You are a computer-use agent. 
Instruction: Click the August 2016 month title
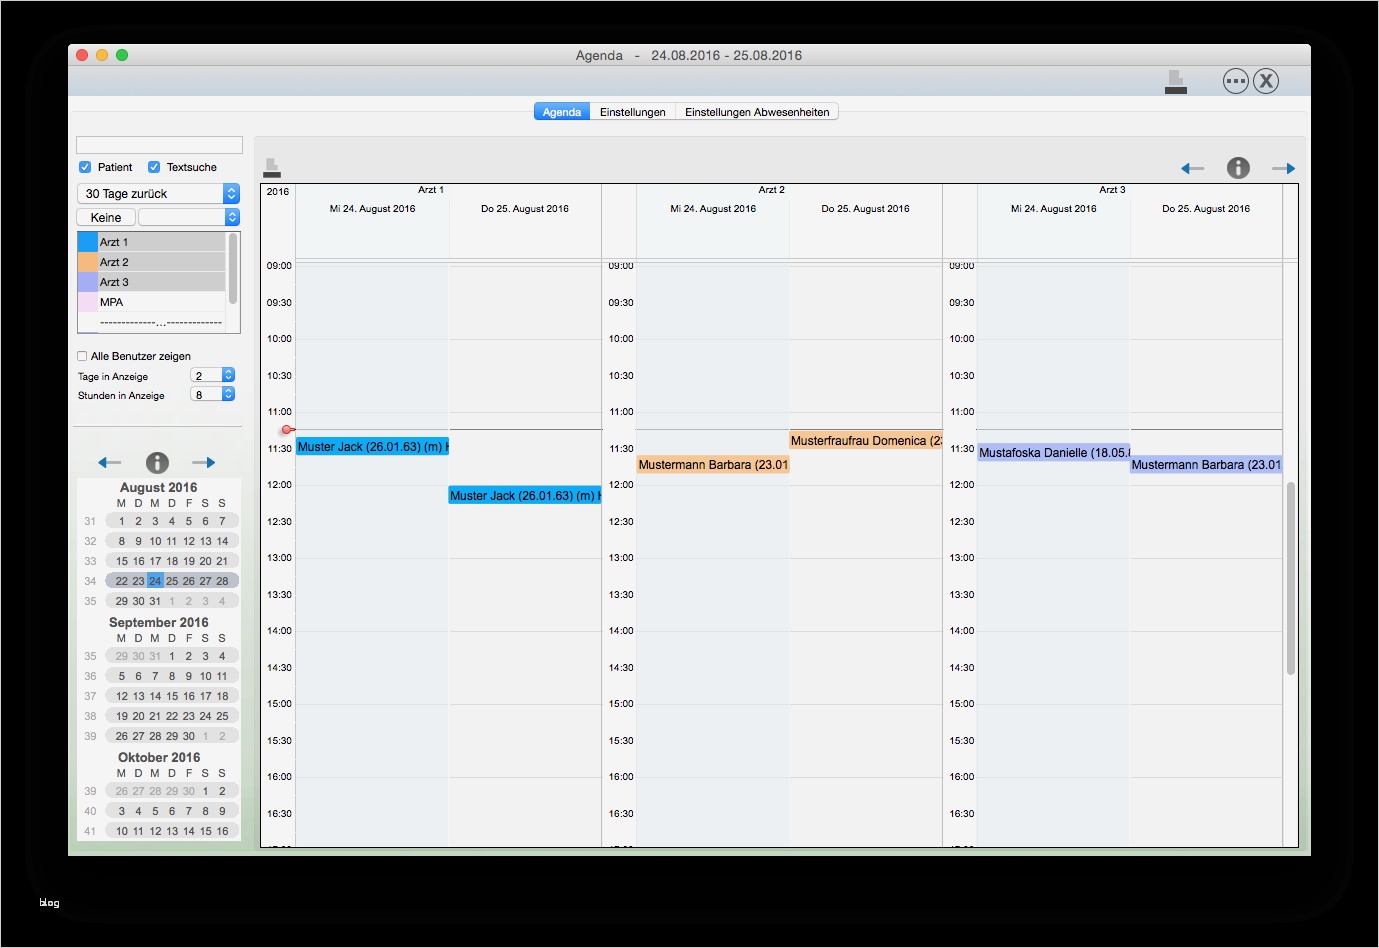point(159,487)
